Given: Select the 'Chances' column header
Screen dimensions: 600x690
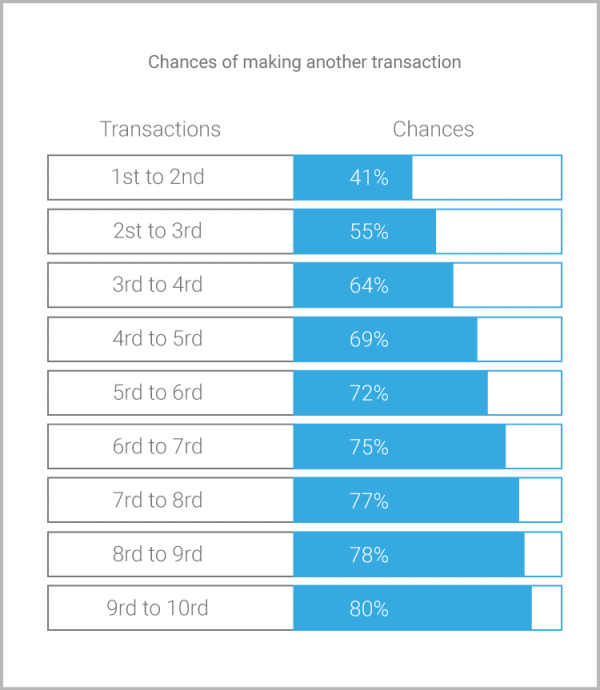Looking at the screenshot, I should [433, 129].
